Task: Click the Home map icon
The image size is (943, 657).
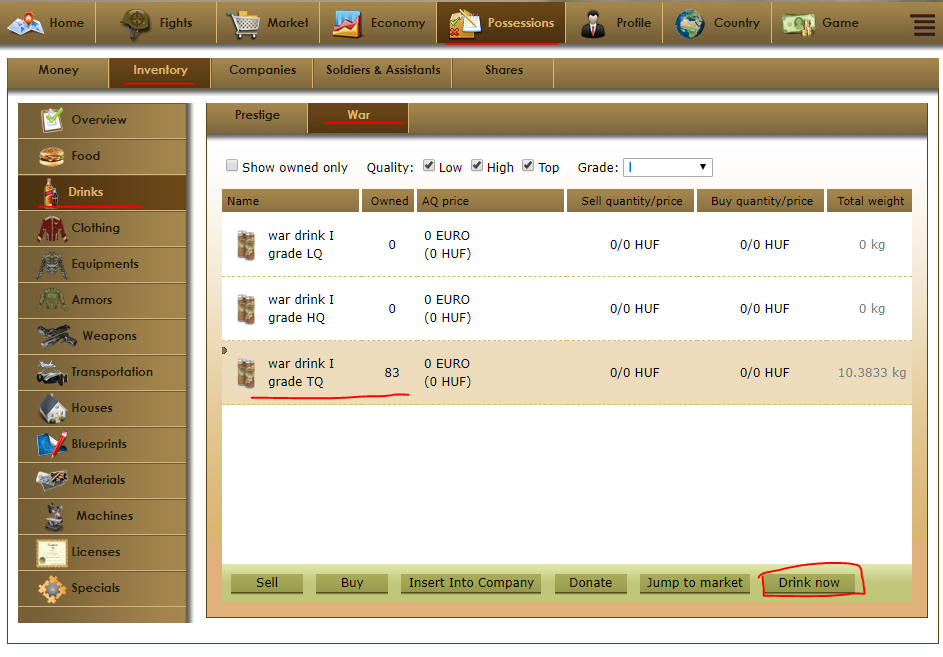Action: [26, 23]
